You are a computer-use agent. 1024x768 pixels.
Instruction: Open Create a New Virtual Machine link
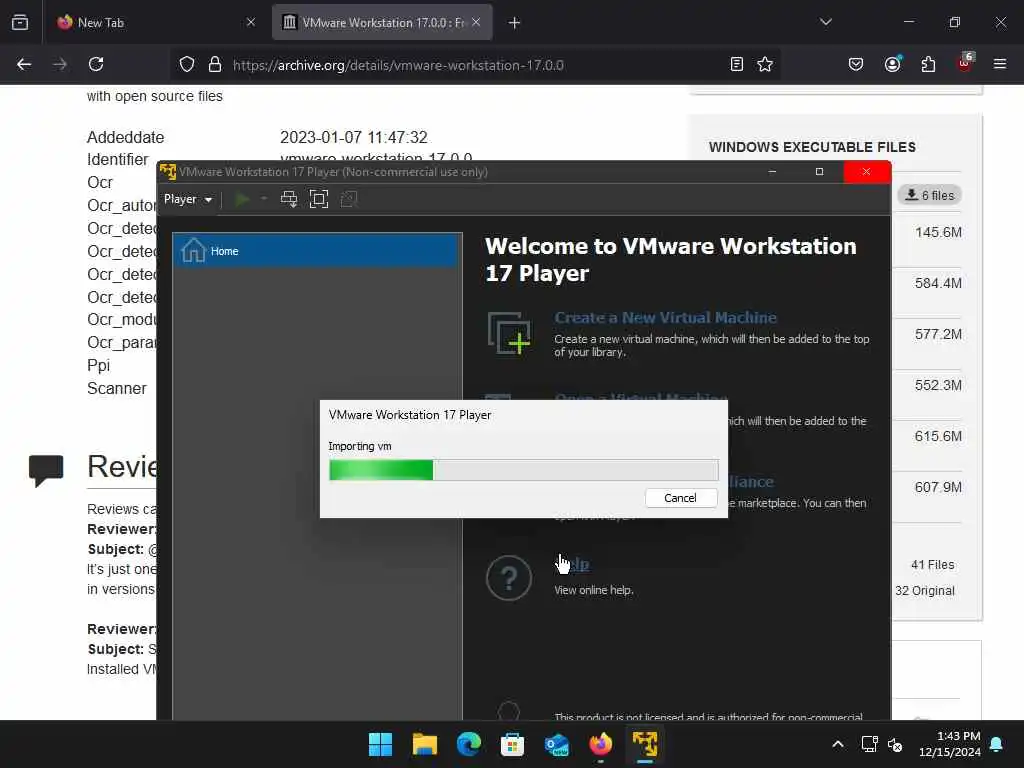pos(665,317)
